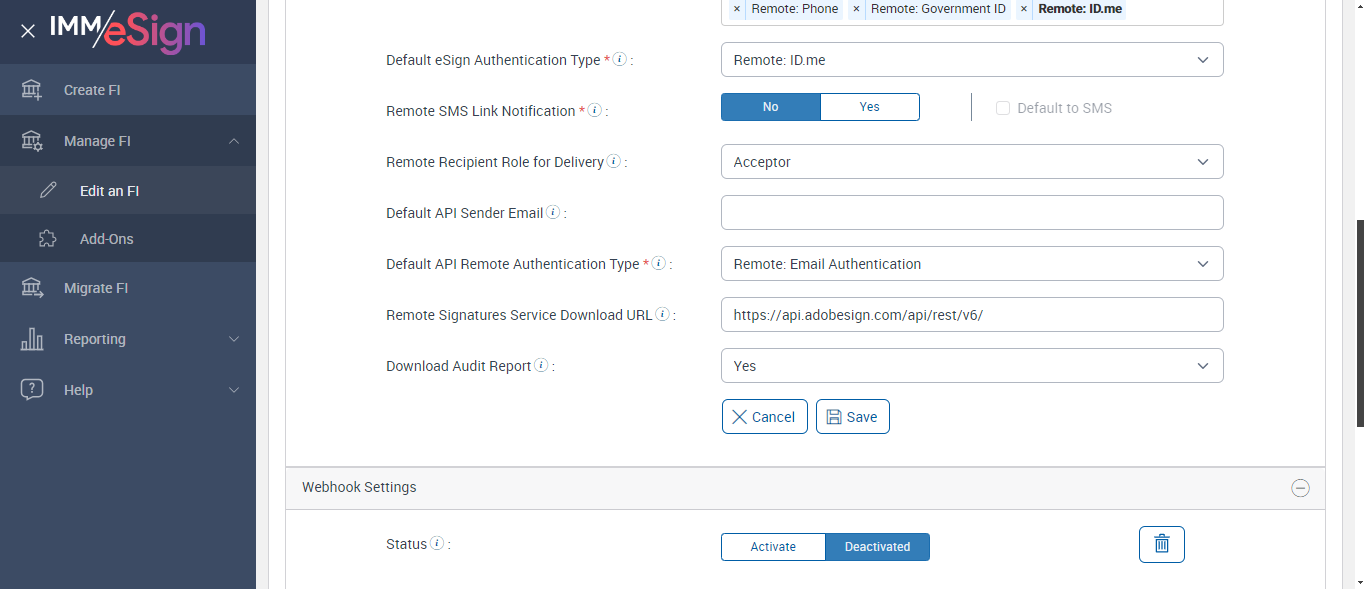Screen dimensions: 1366x589
Task: Click info icon beside Default eSign Authentication Type
Action: [x=620, y=60]
